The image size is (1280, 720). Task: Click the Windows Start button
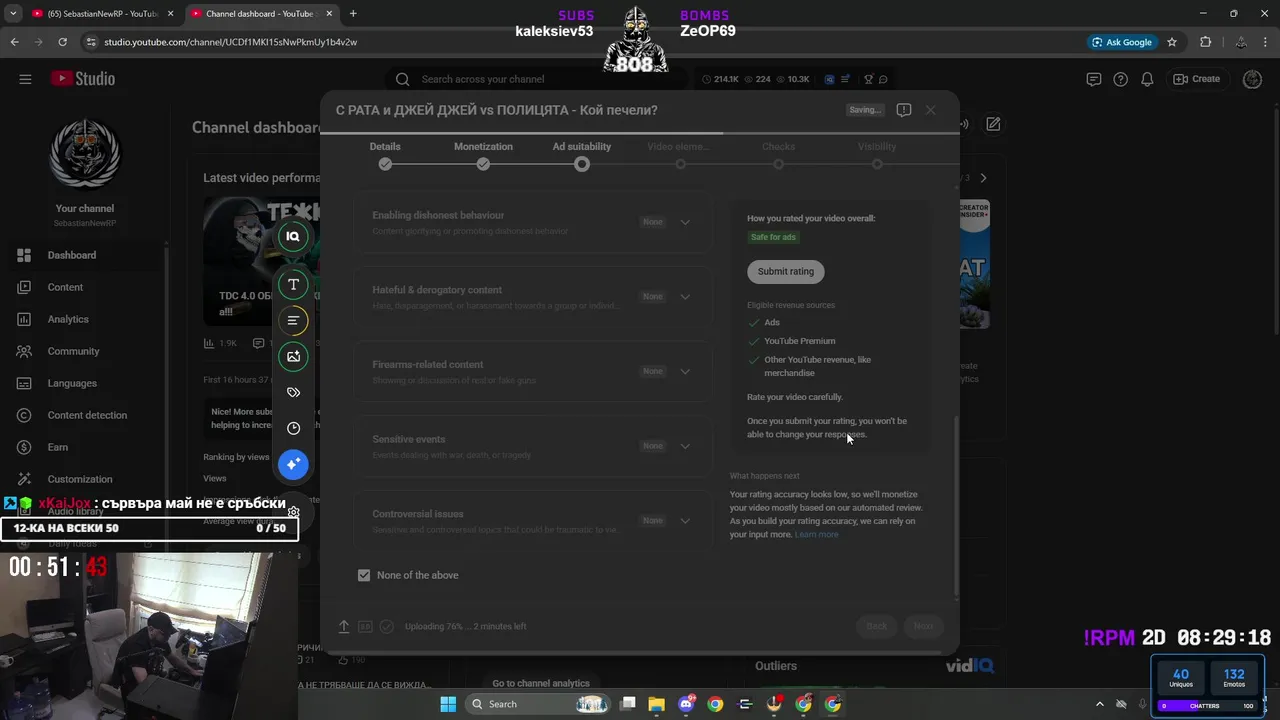[x=447, y=704]
